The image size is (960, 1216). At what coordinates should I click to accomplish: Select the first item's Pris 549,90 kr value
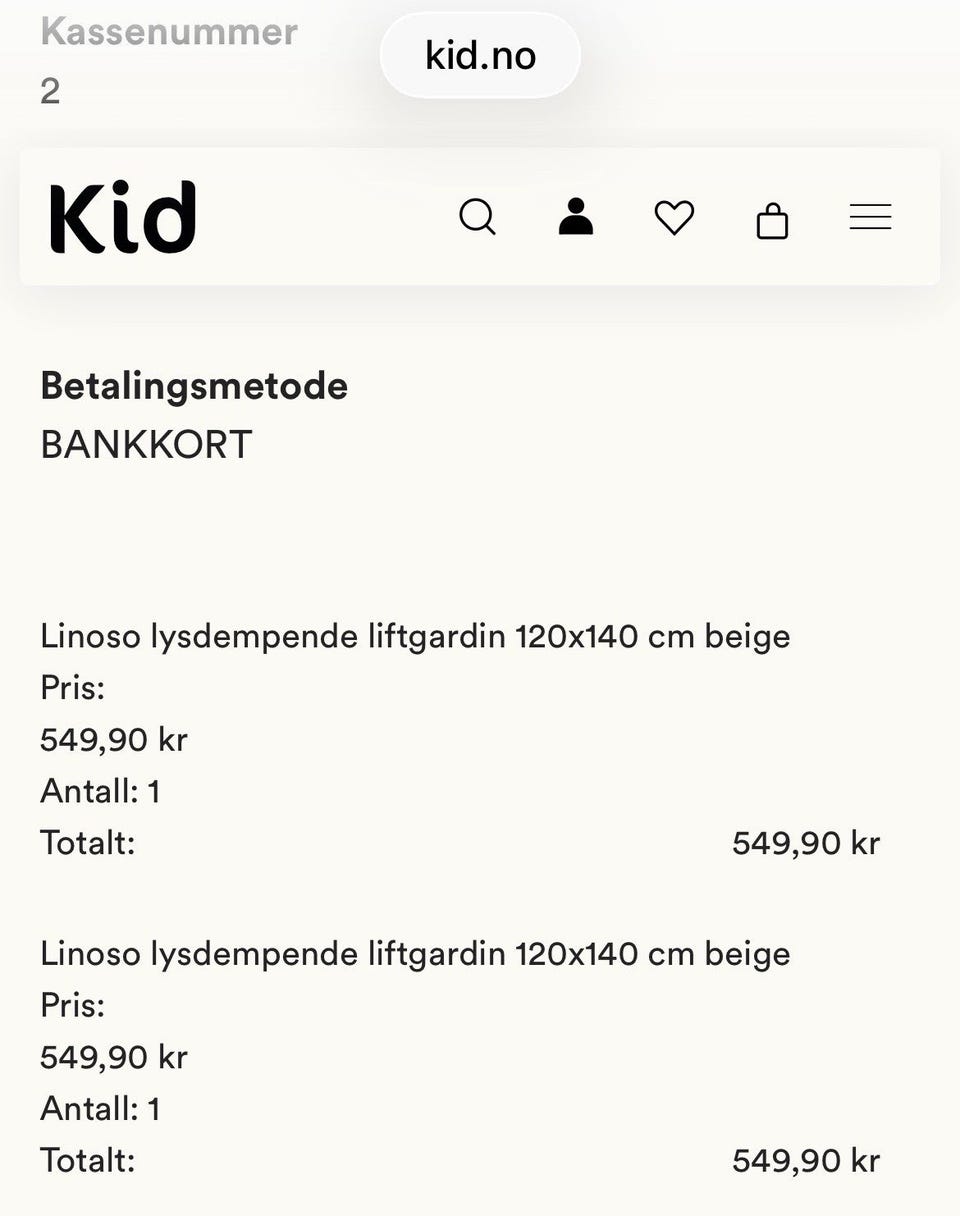click(x=114, y=740)
